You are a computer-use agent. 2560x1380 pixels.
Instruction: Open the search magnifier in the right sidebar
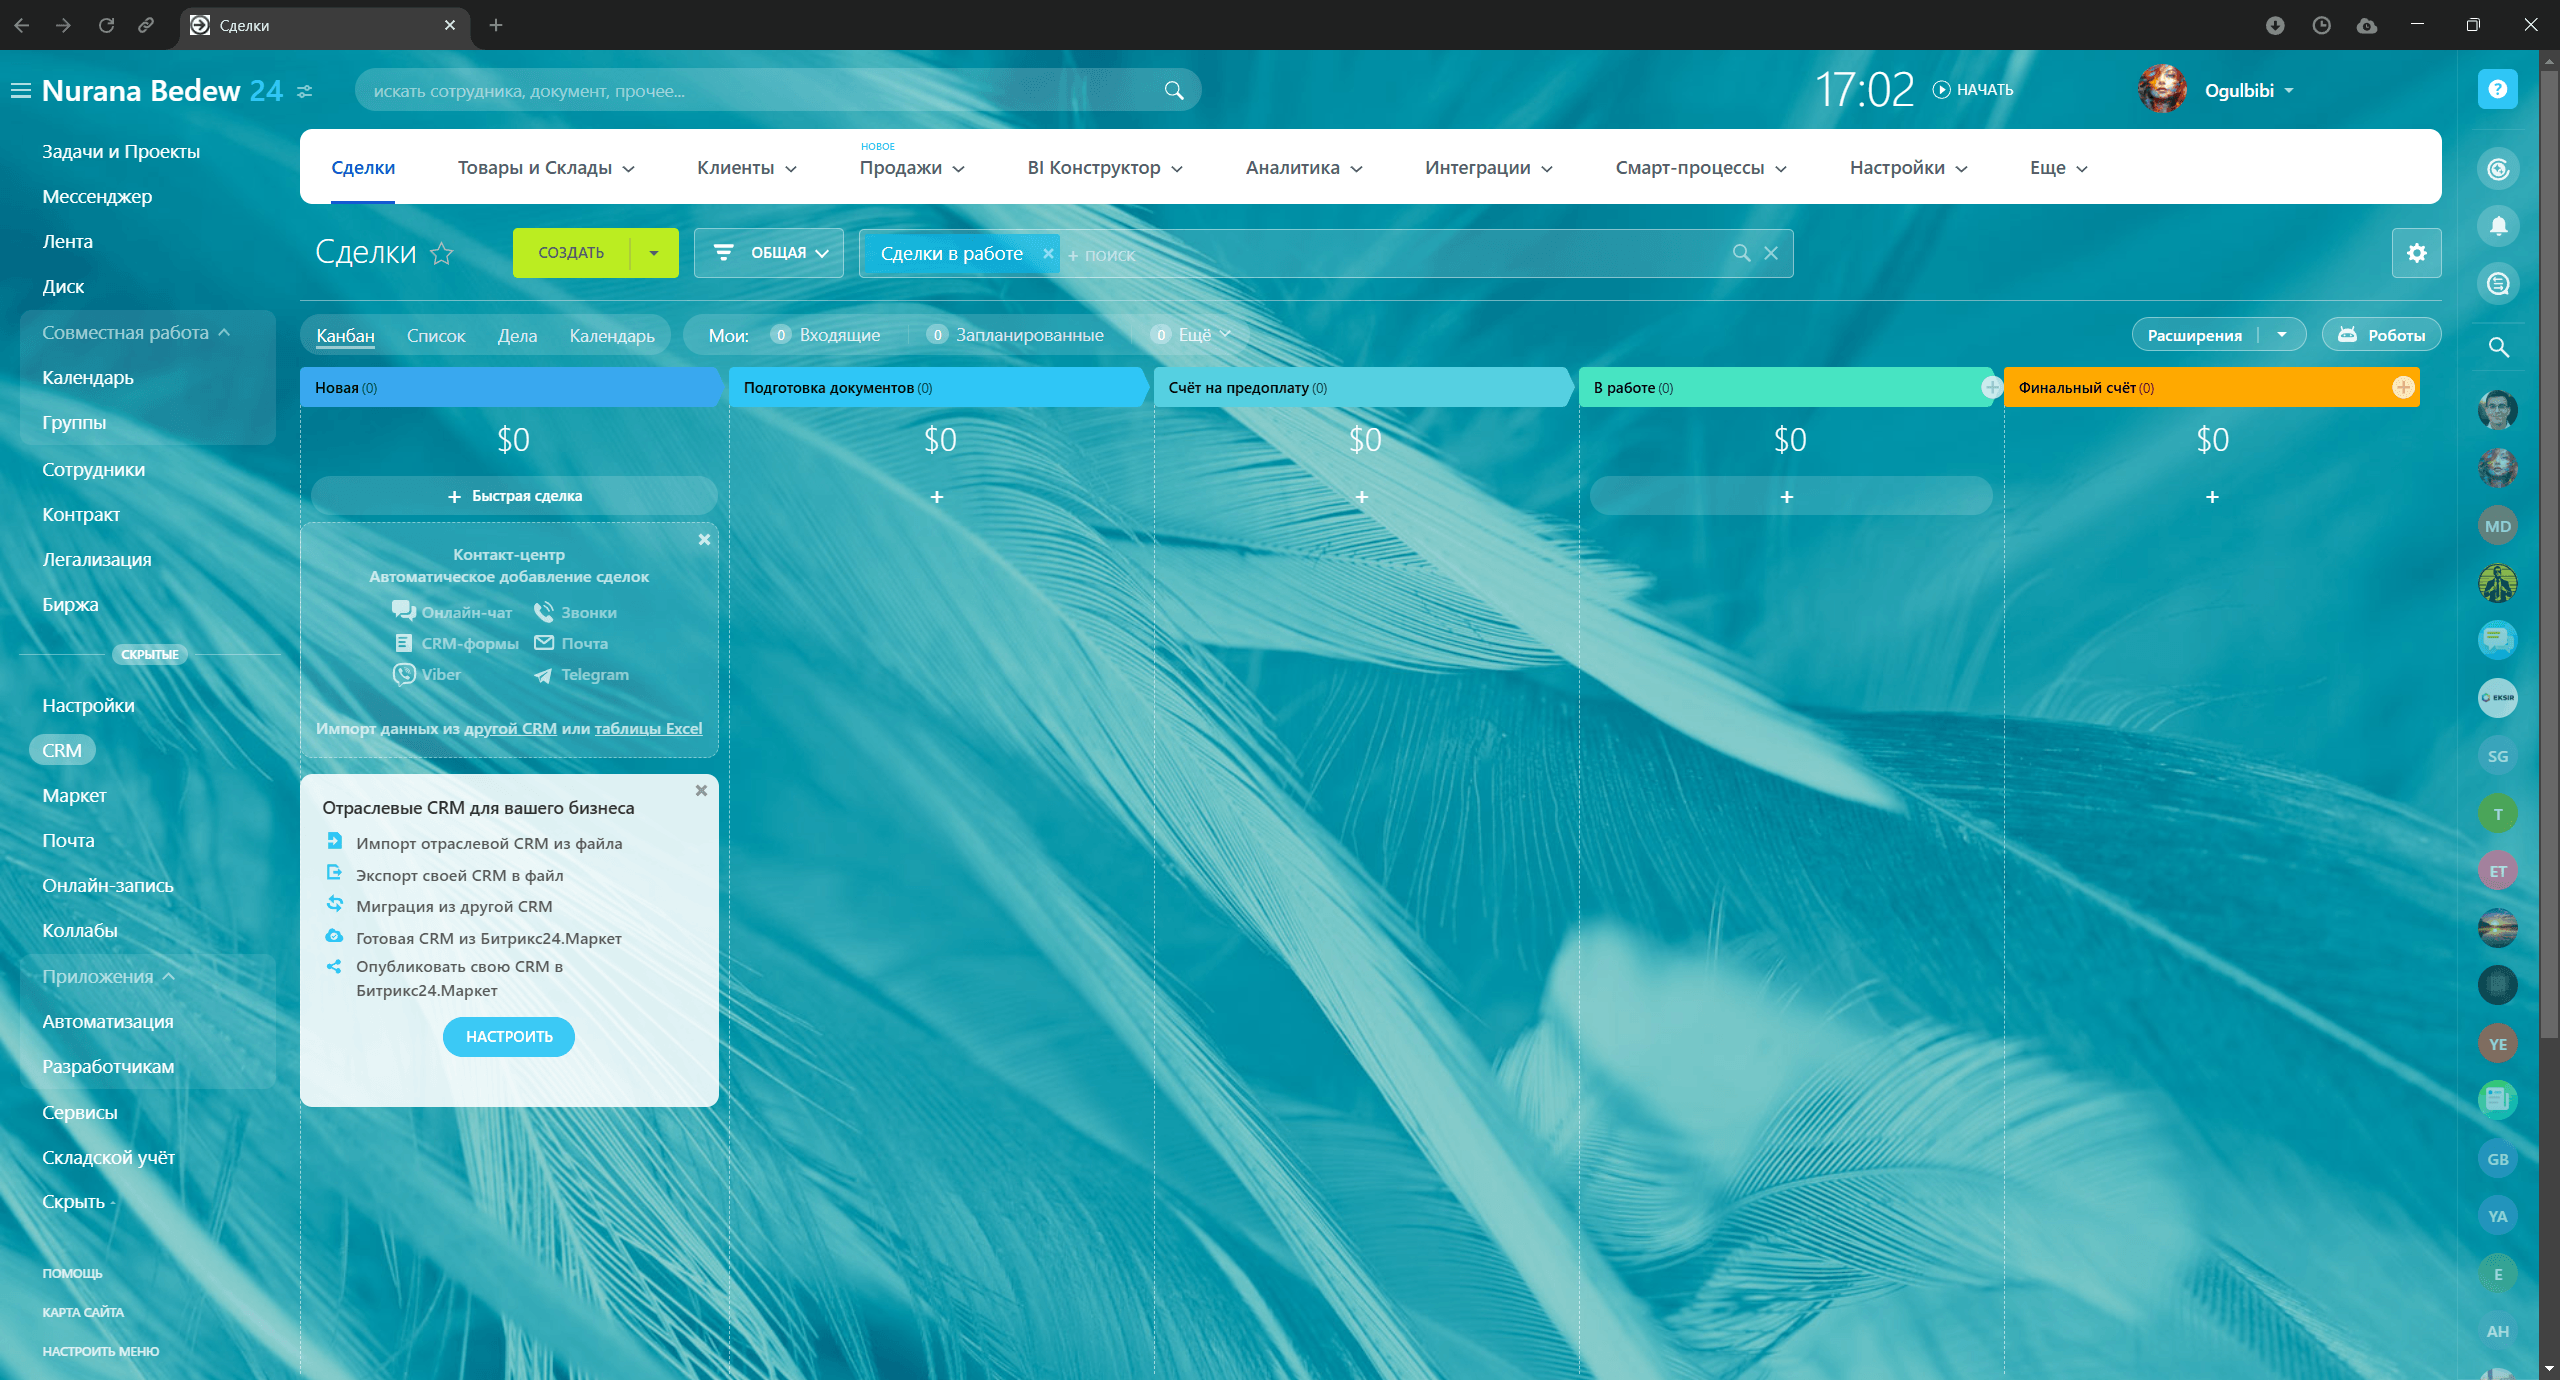tap(2498, 347)
